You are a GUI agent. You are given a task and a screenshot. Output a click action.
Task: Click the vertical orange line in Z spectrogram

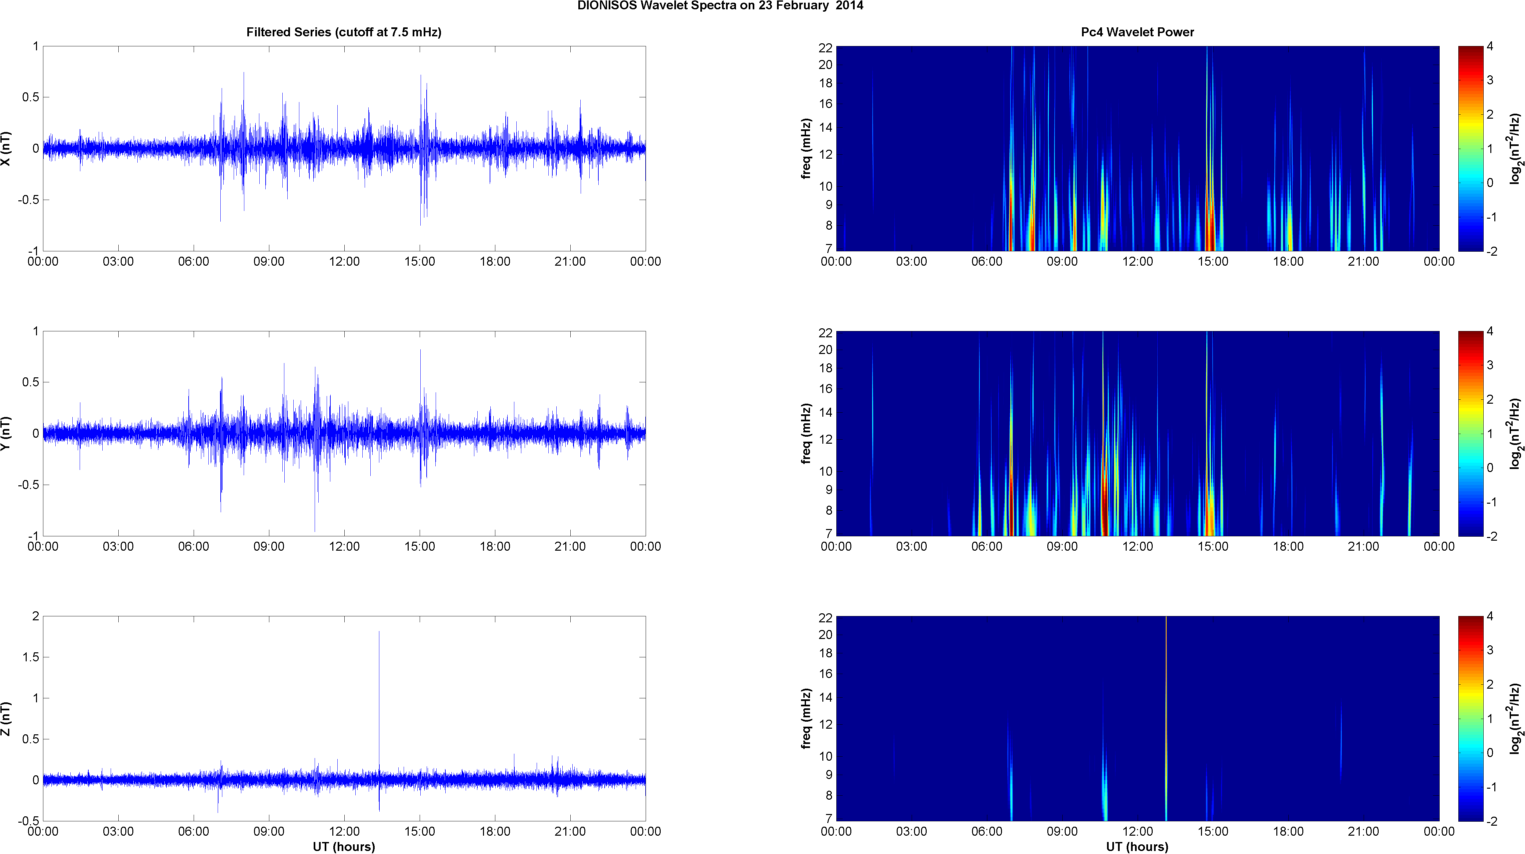click(1166, 718)
